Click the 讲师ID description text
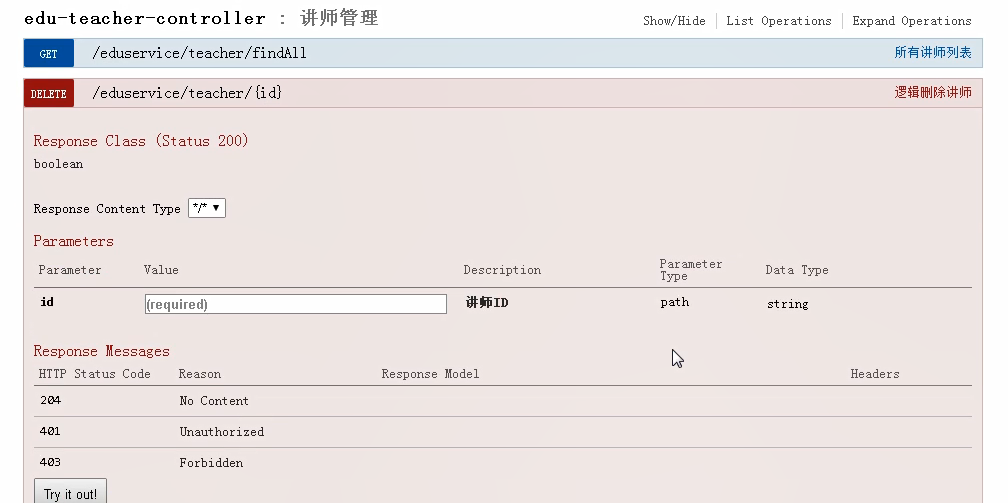The width and height of the screenshot is (1008, 503). coord(487,302)
